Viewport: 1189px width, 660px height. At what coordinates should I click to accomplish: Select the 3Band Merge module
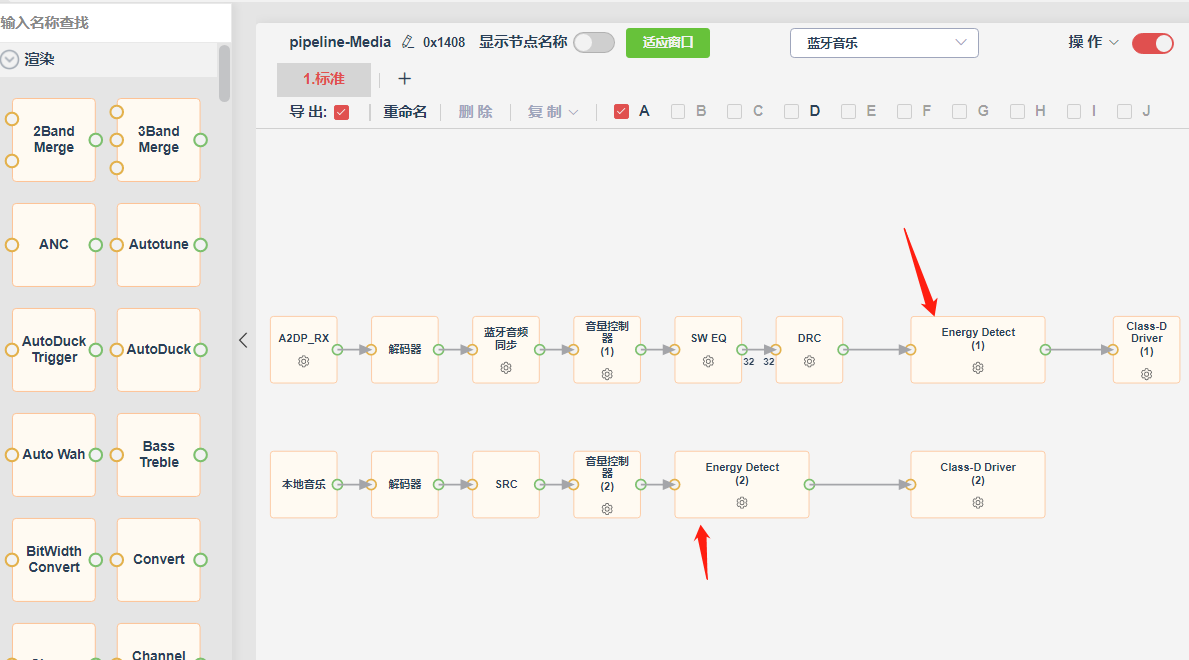(158, 140)
